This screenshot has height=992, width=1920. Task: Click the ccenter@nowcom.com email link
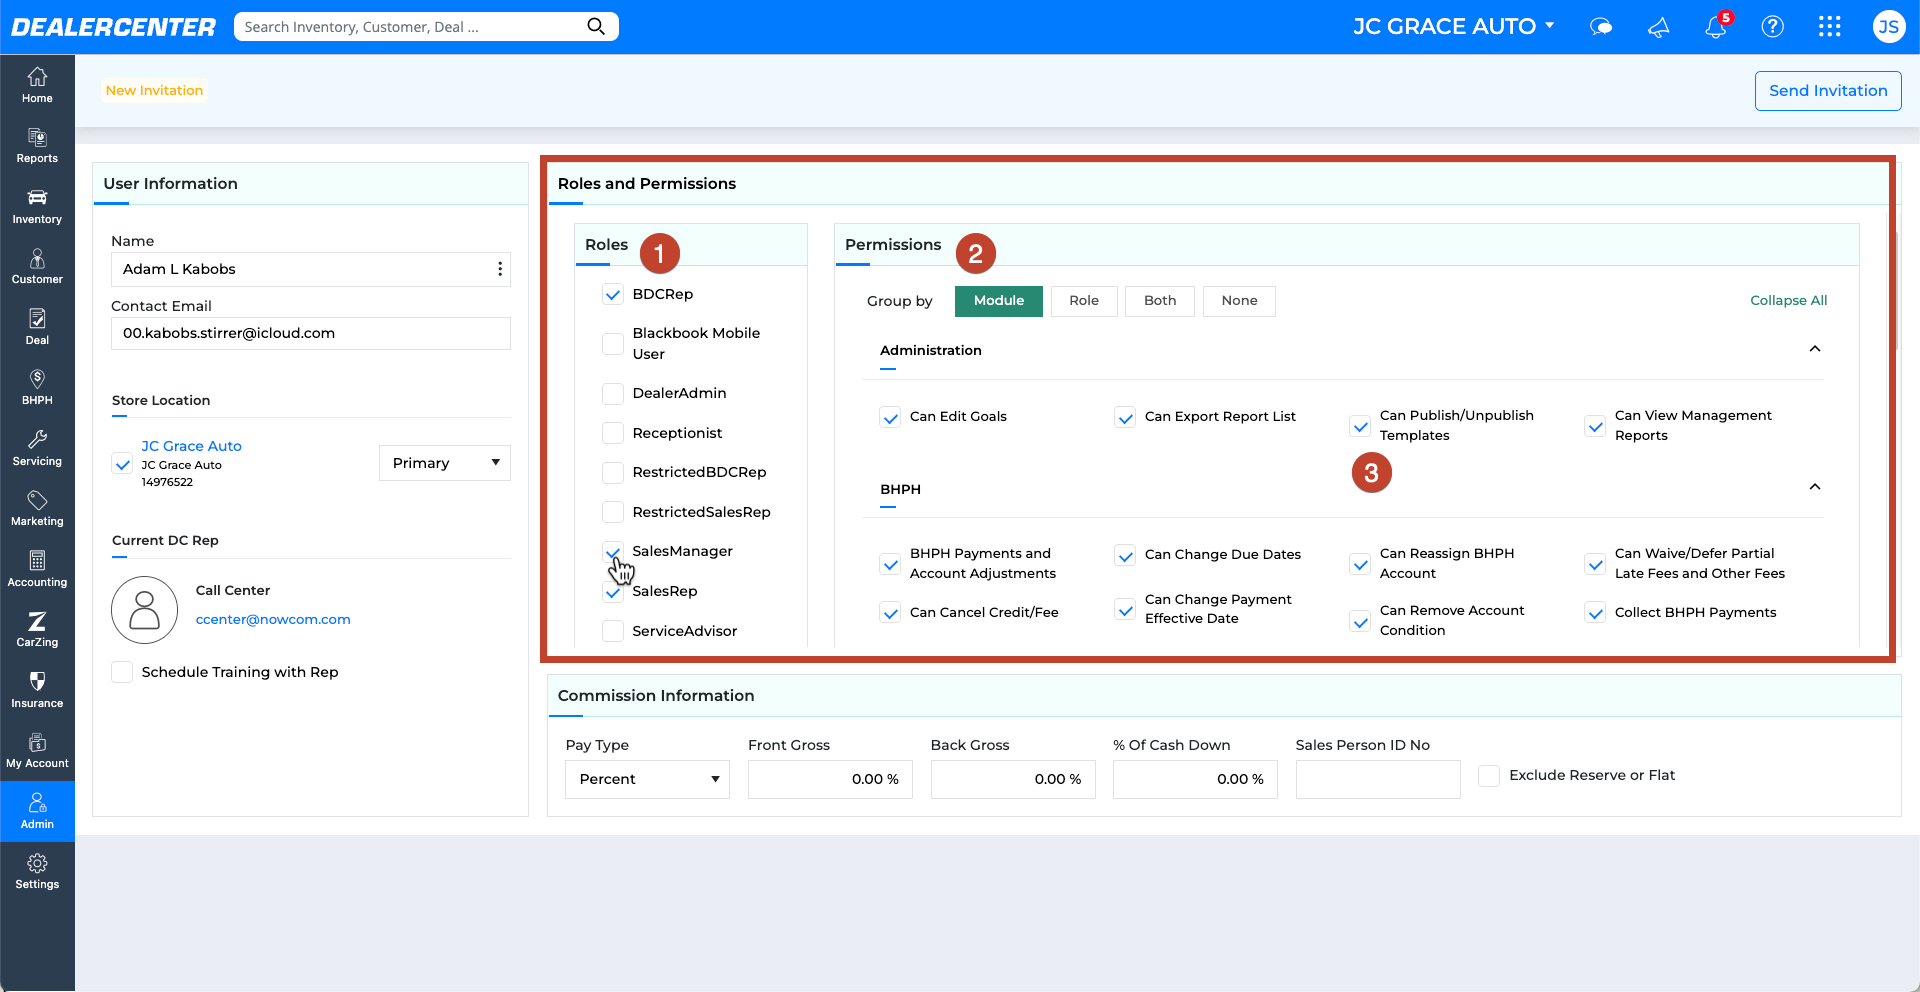coord(273,619)
